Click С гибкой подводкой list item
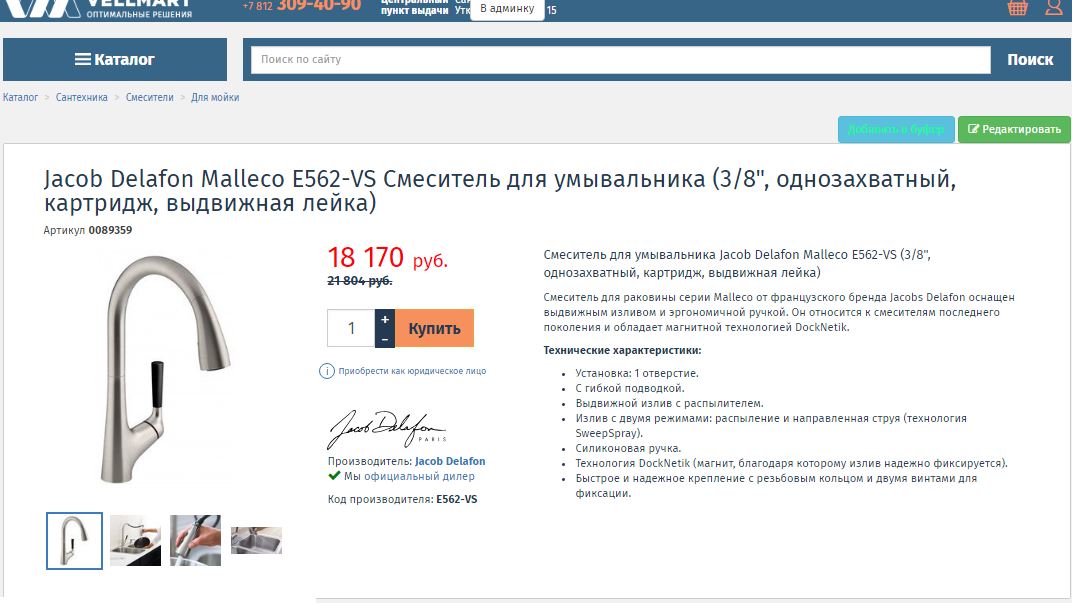 point(630,388)
